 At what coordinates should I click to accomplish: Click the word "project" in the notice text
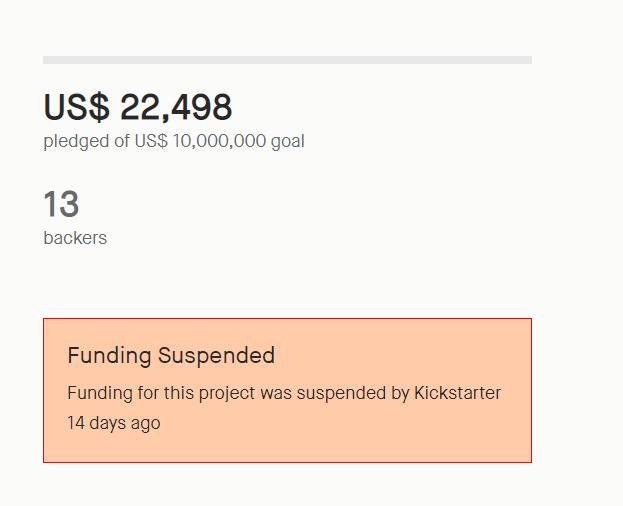[x=226, y=393]
